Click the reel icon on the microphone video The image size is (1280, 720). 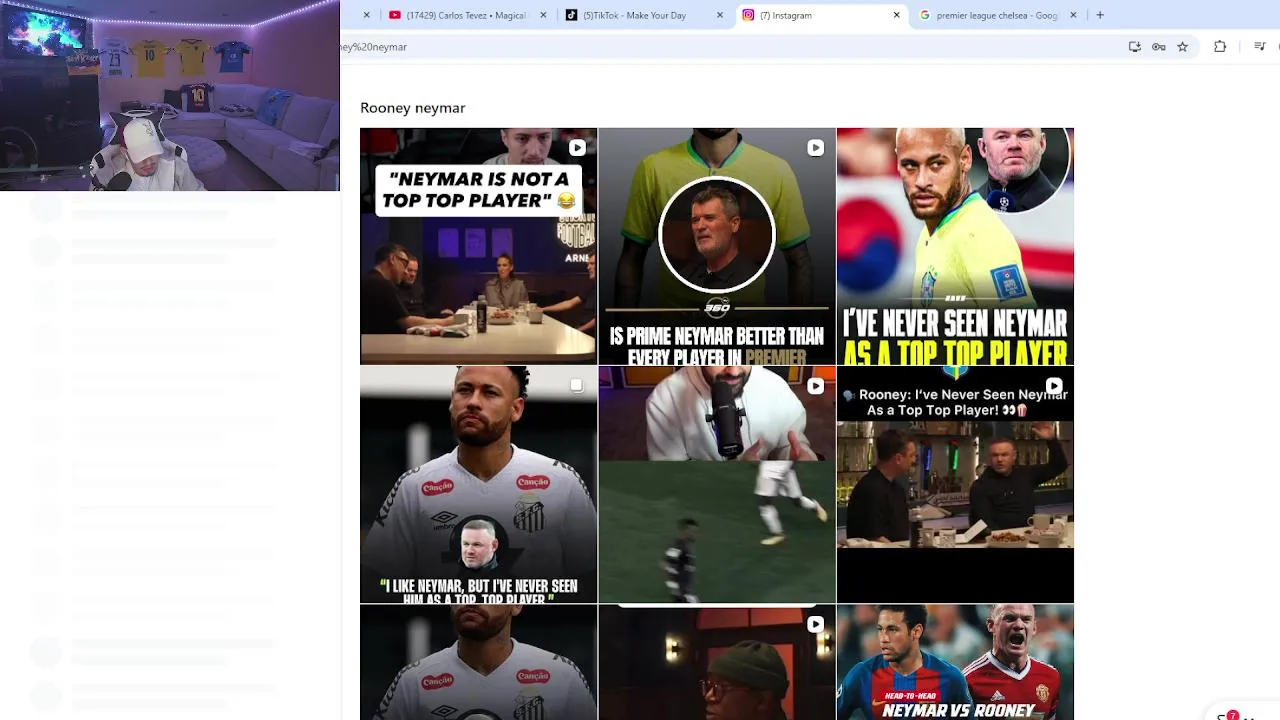click(x=815, y=386)
